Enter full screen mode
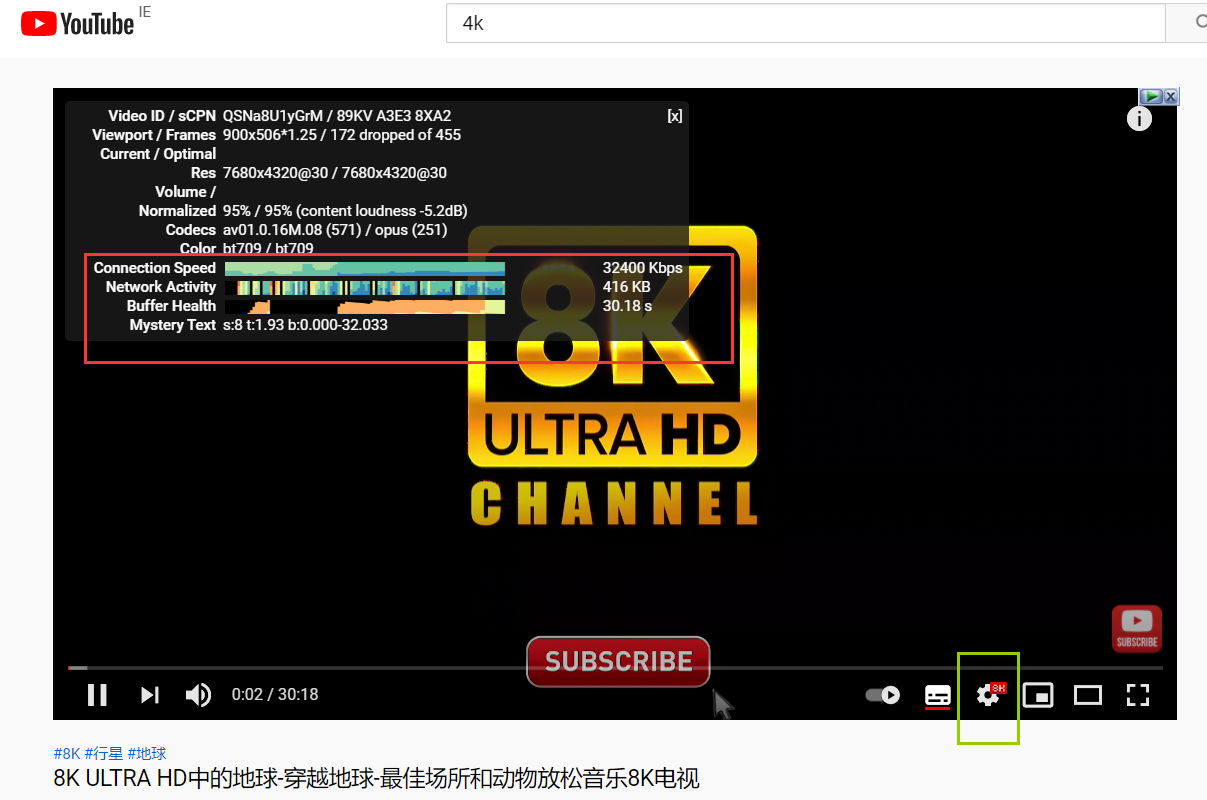The width and height of the screenshot is (1207, 800). [1138, 695]
